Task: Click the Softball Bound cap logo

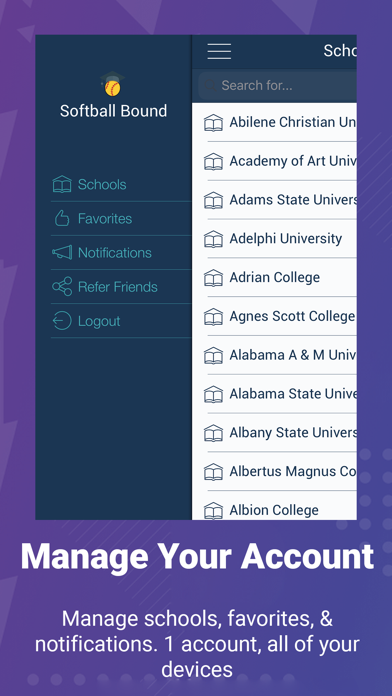Action: pyautogui.click(x=113, y=83)
